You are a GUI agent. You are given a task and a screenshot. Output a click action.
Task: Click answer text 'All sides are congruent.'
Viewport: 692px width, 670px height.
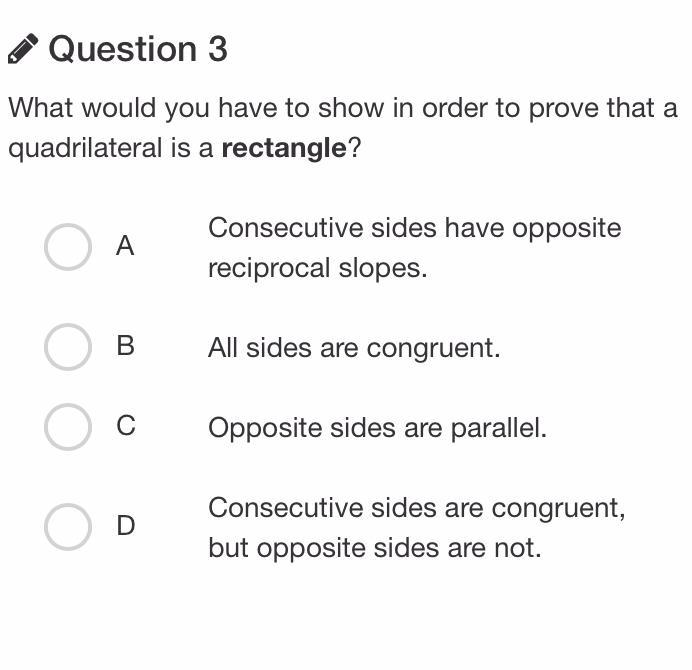click(x=354, y=348)
